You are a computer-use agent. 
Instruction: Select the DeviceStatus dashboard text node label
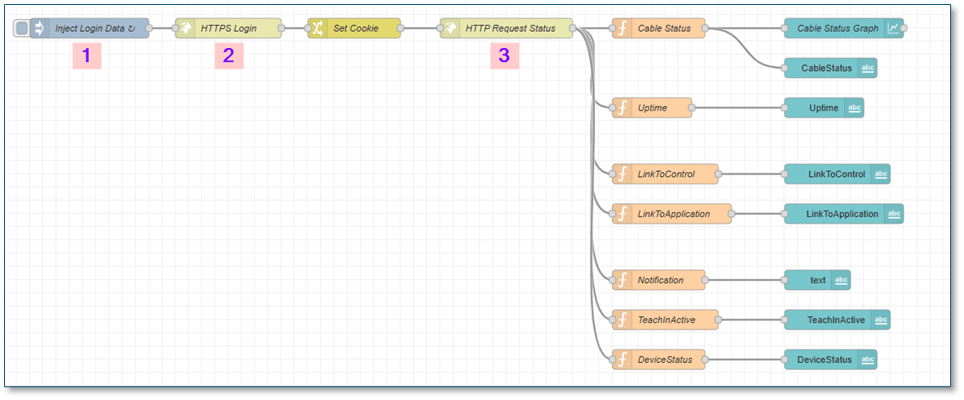824,359
